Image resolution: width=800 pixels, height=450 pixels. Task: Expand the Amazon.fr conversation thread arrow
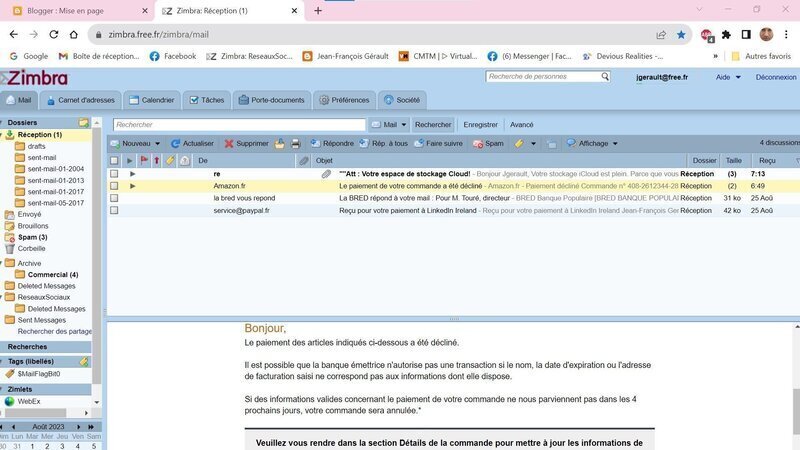132,186
